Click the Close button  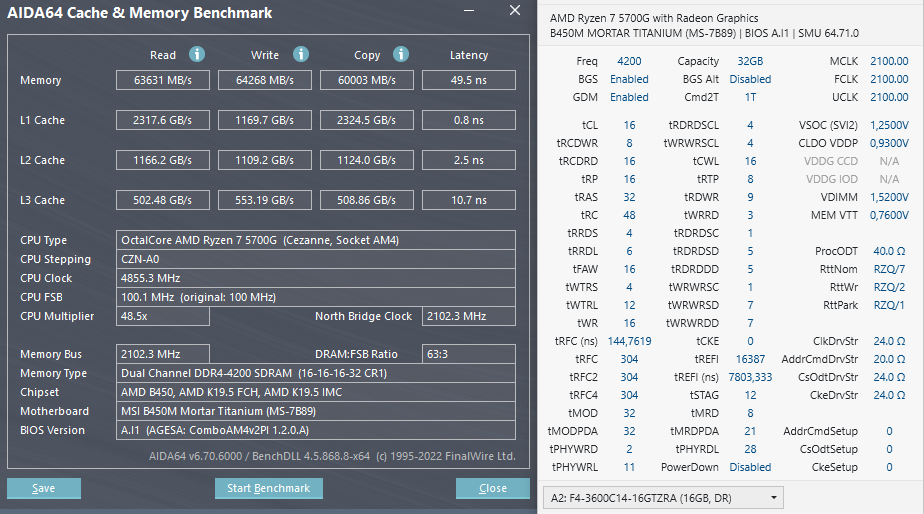(493, 488)
